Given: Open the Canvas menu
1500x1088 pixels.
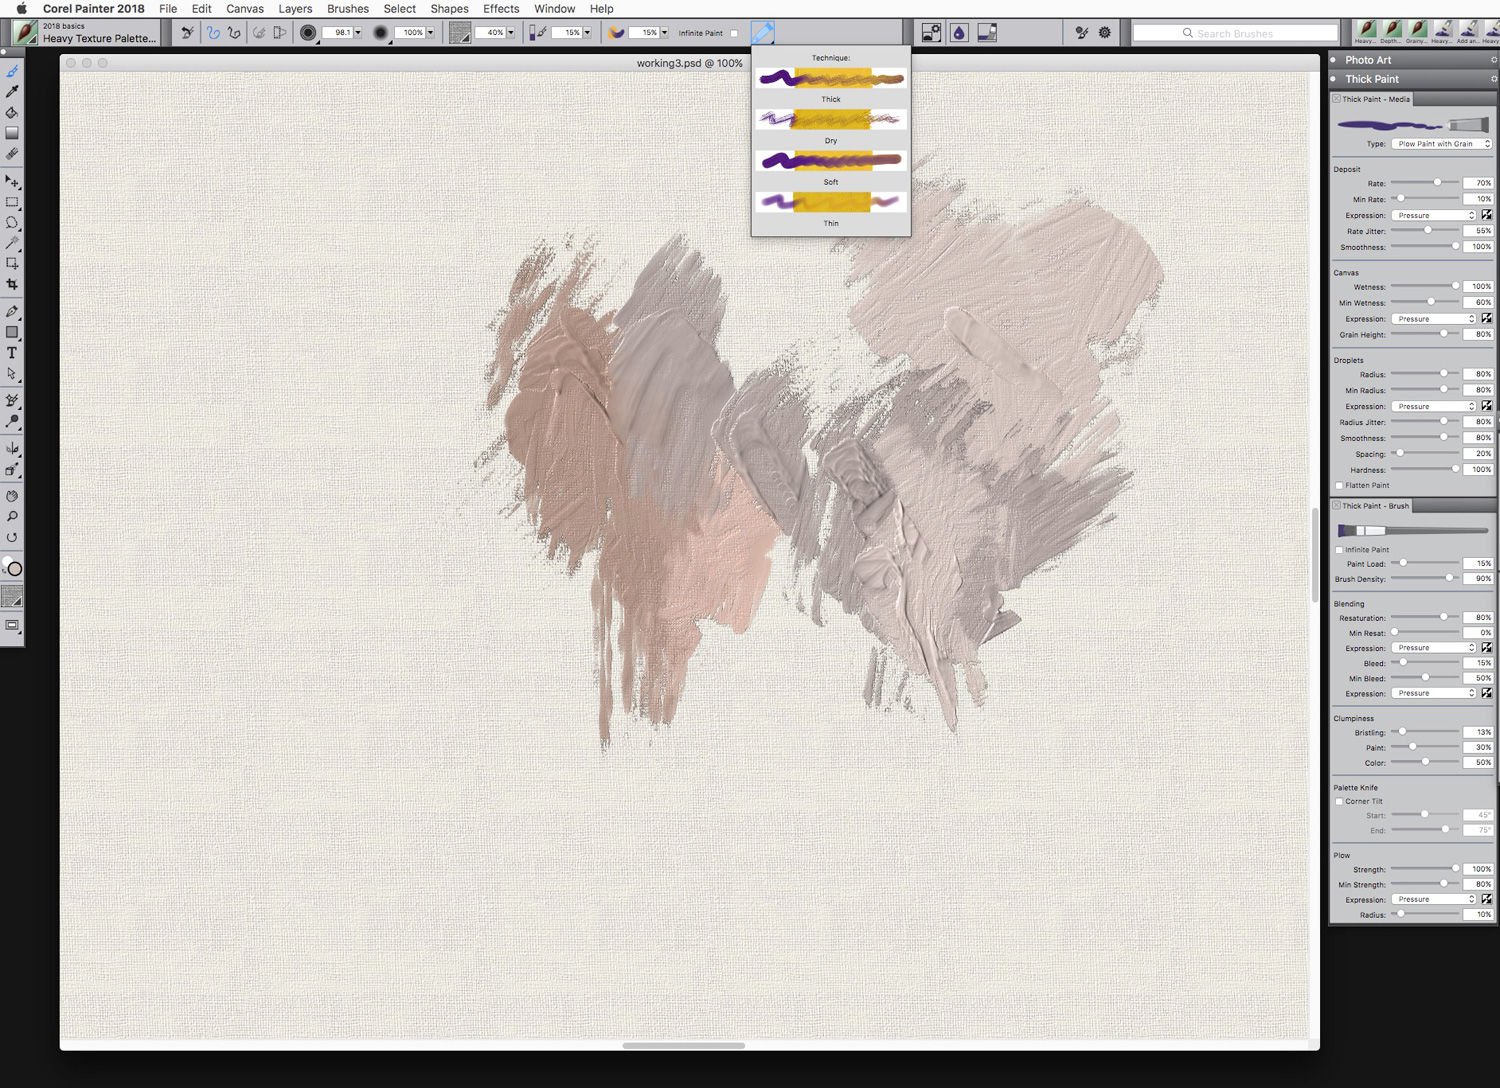Looking at the screenshot, I should tap(245, 9).
